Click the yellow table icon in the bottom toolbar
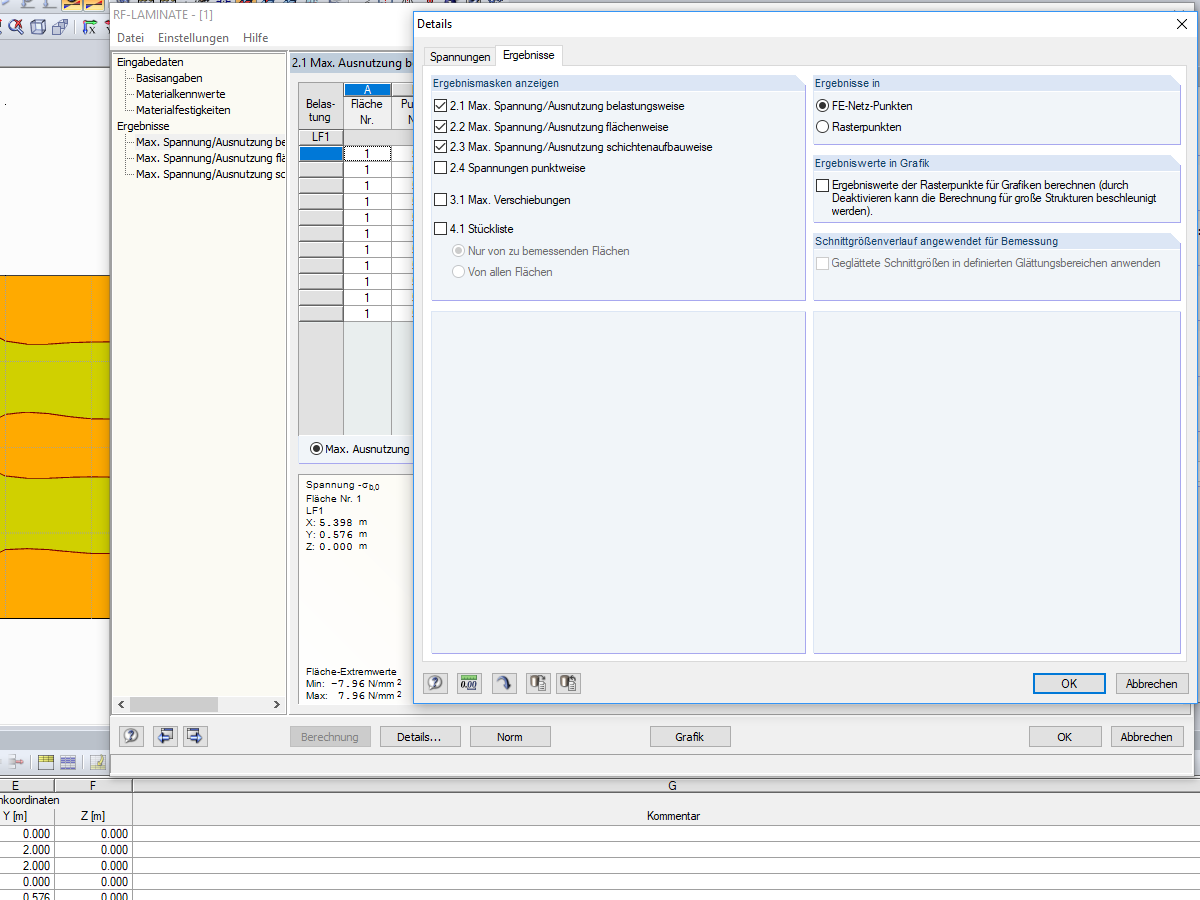1200x900 pixels. pos(46,762)
